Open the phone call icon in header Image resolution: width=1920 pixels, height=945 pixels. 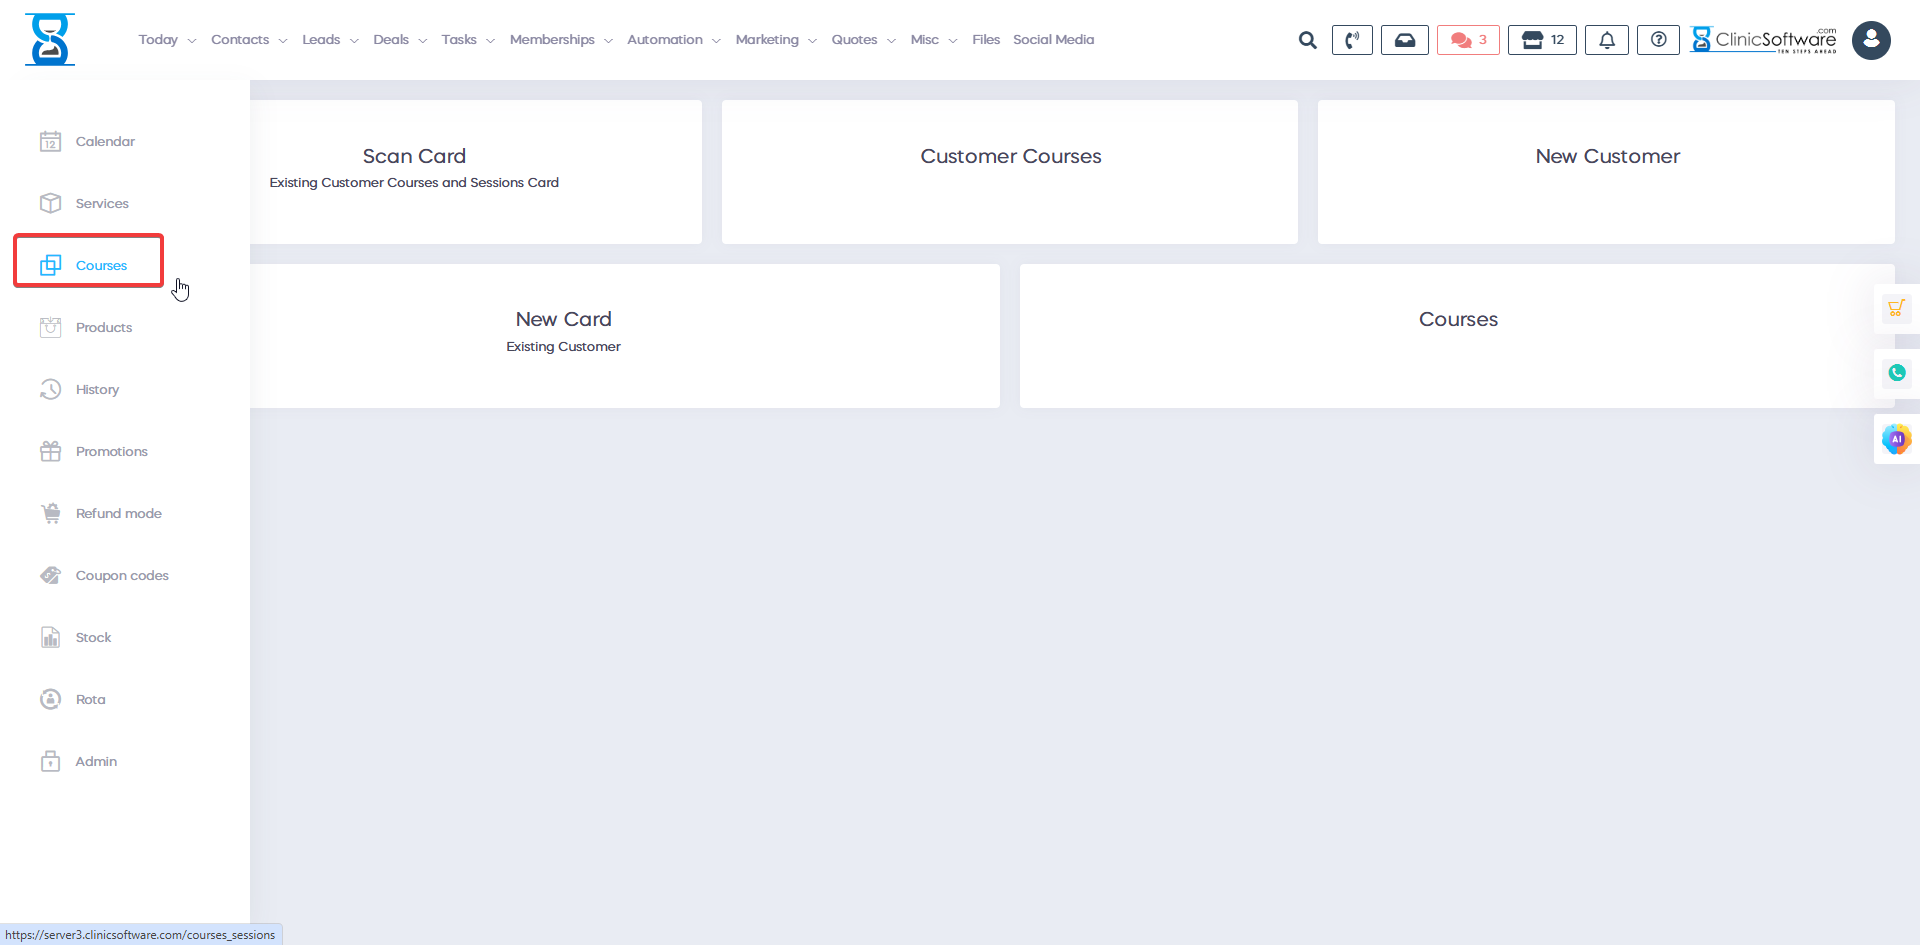click(1352, 40)
